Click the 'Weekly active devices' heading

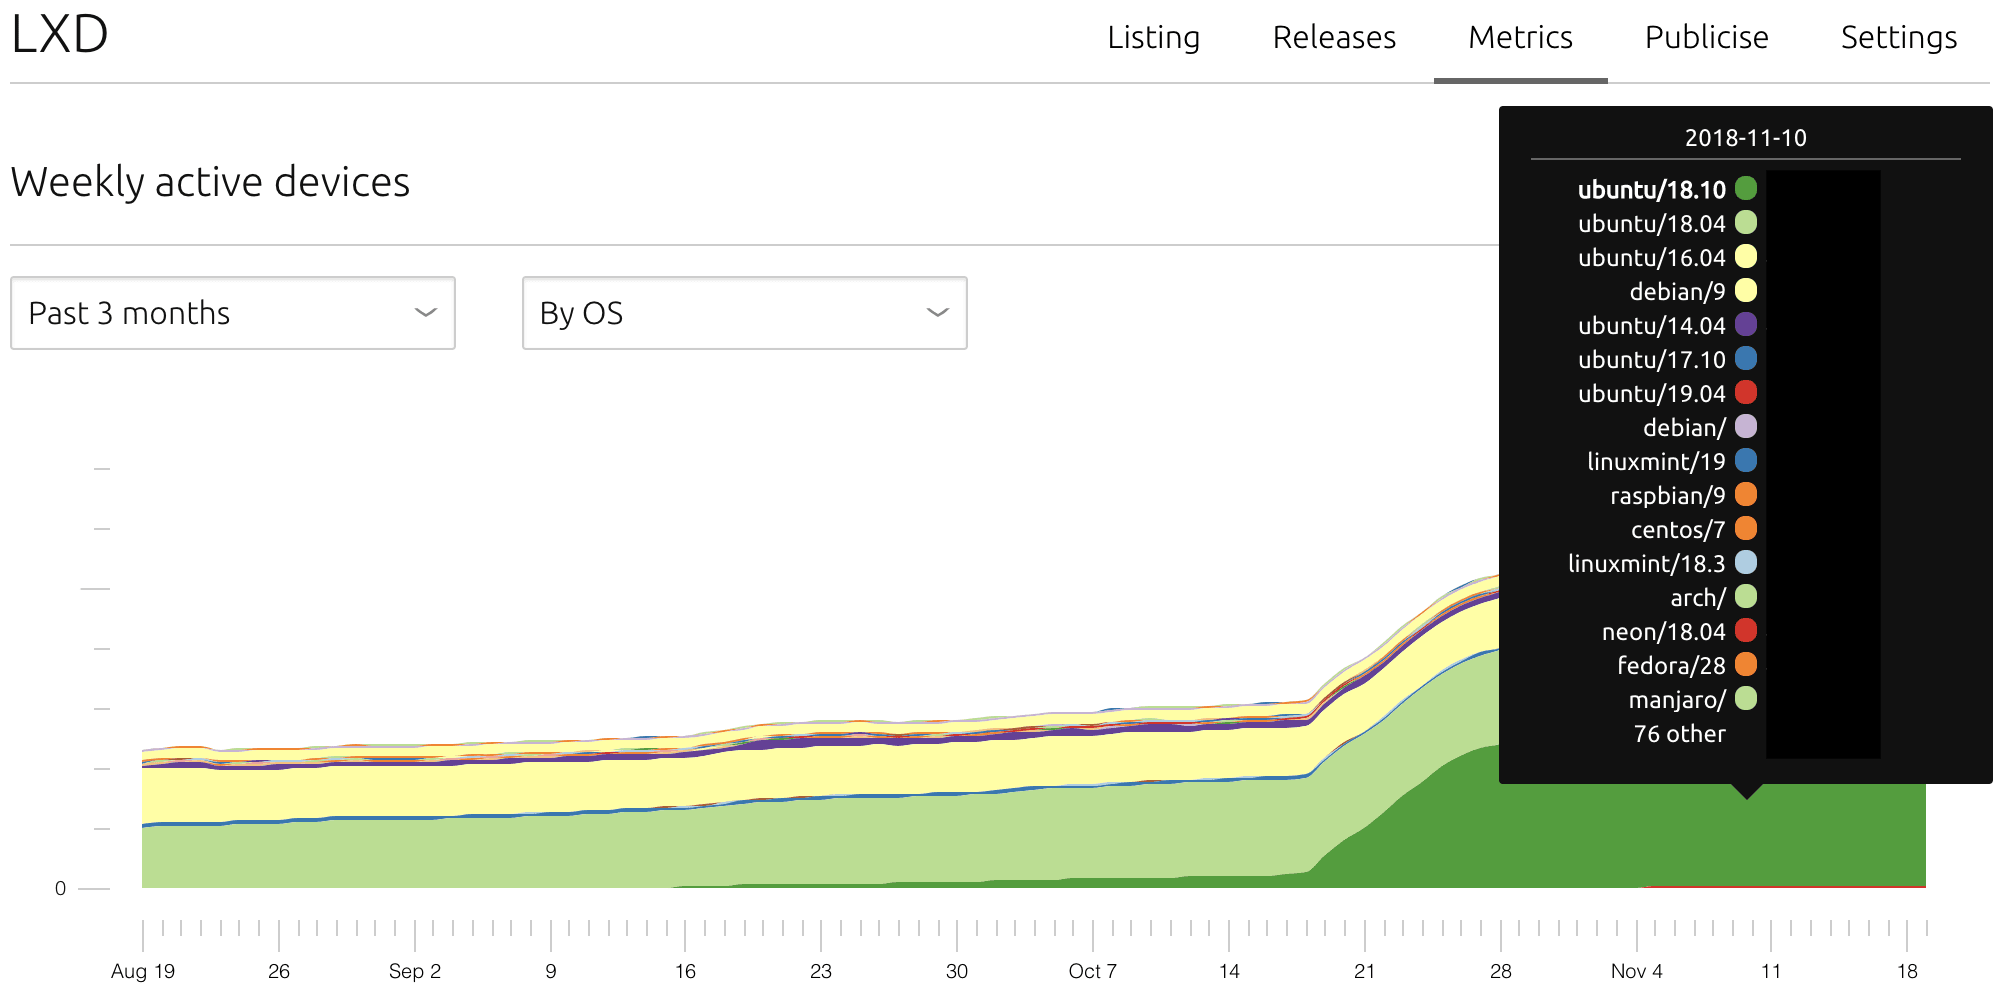[210, 183]
